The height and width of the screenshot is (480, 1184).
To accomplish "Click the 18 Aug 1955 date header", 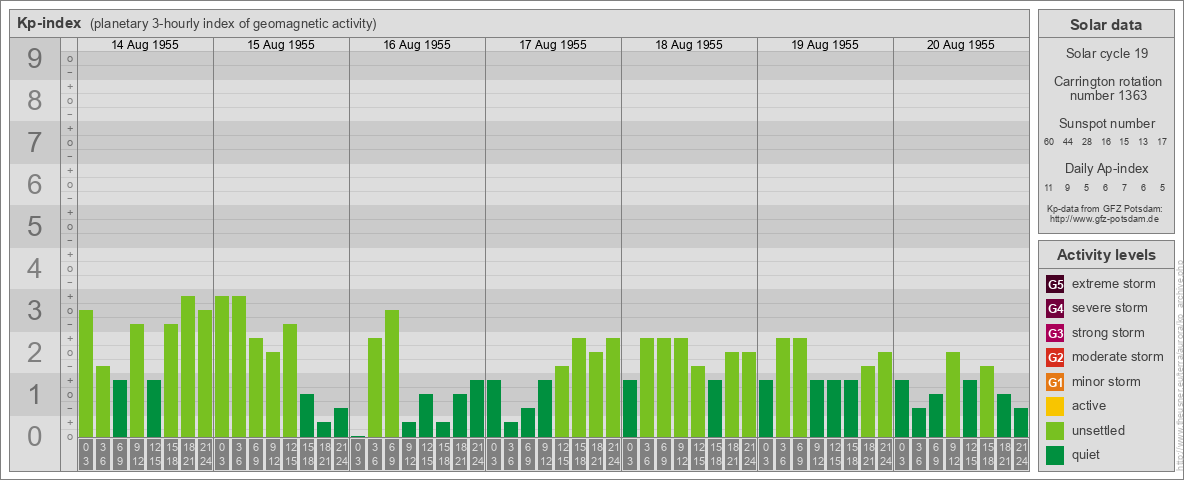I will (689, 45).
